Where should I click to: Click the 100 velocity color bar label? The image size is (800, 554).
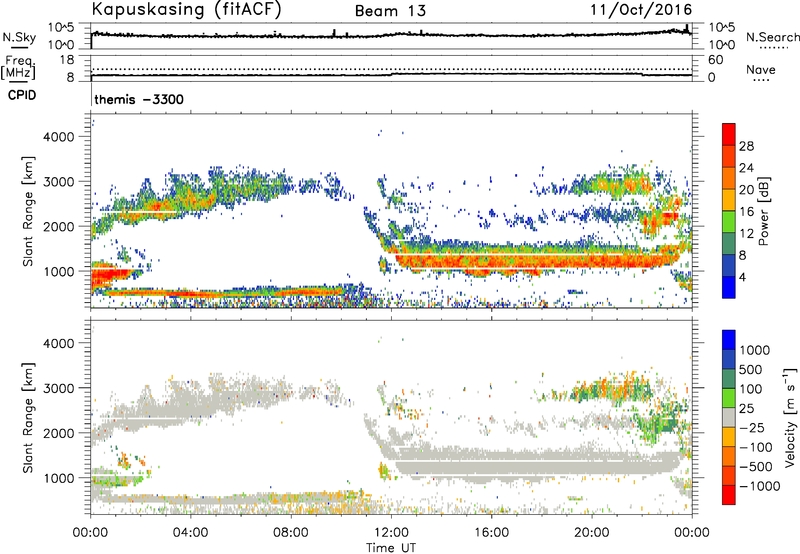[x=751, y=389]
